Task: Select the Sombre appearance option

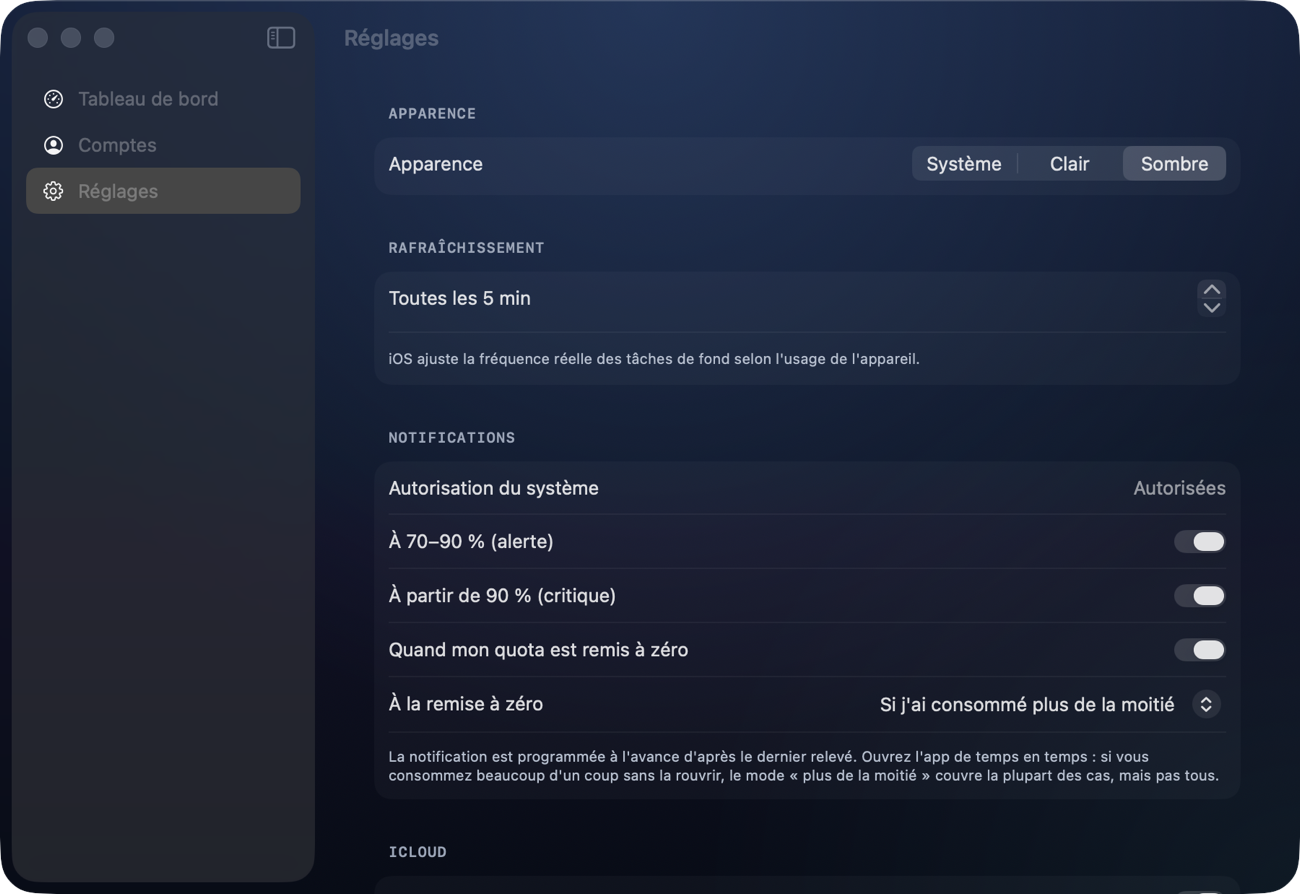Action: 1174,164
